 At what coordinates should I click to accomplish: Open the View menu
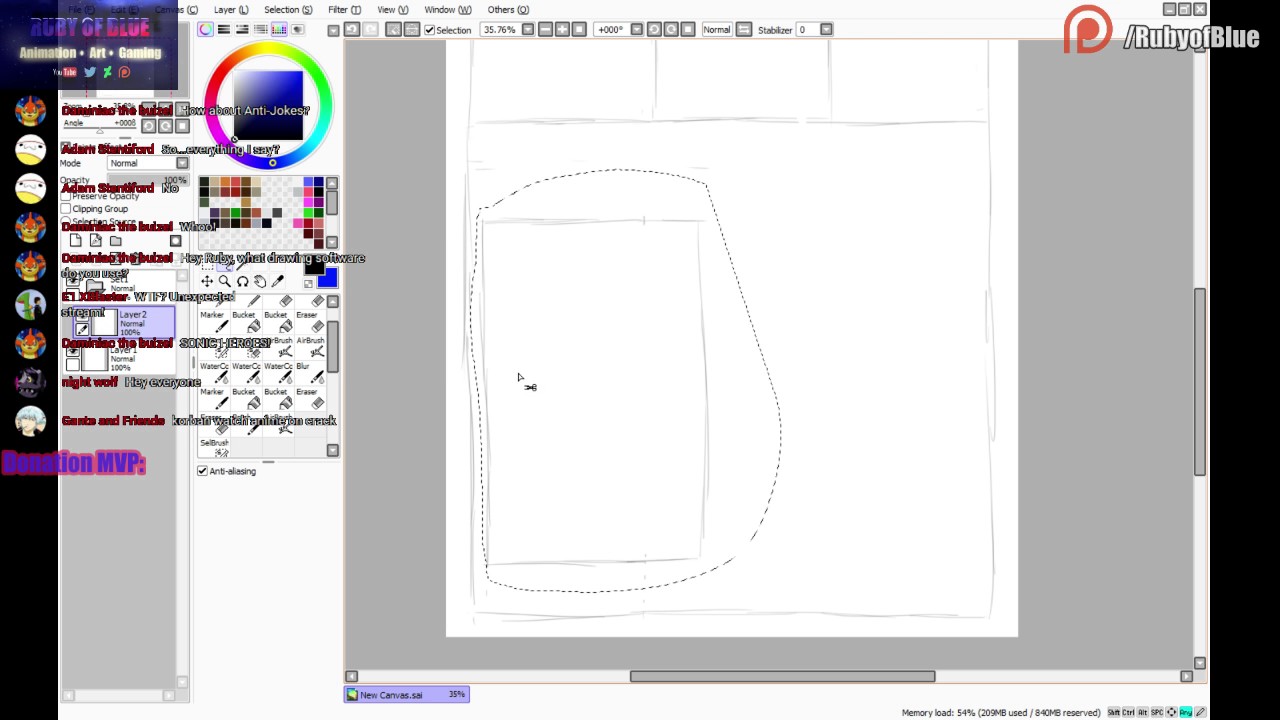(392, 10)
